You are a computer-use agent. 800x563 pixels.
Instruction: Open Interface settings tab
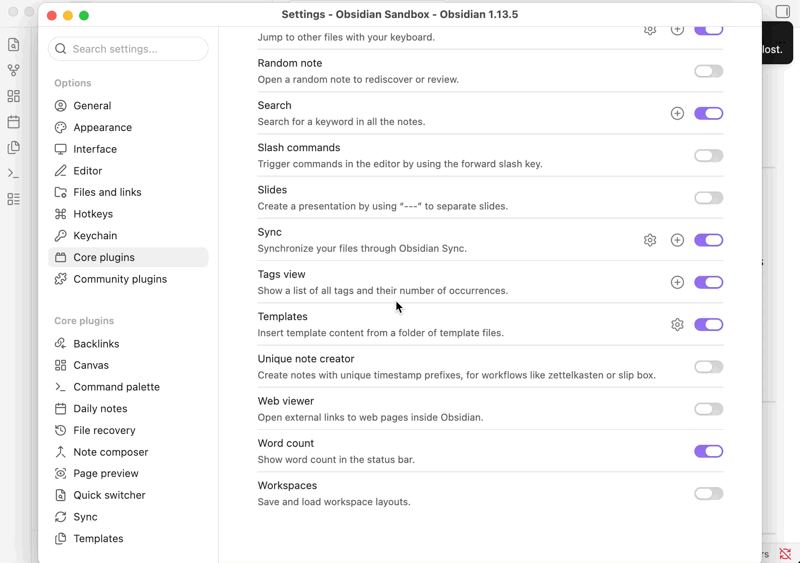tap(128, 149)
